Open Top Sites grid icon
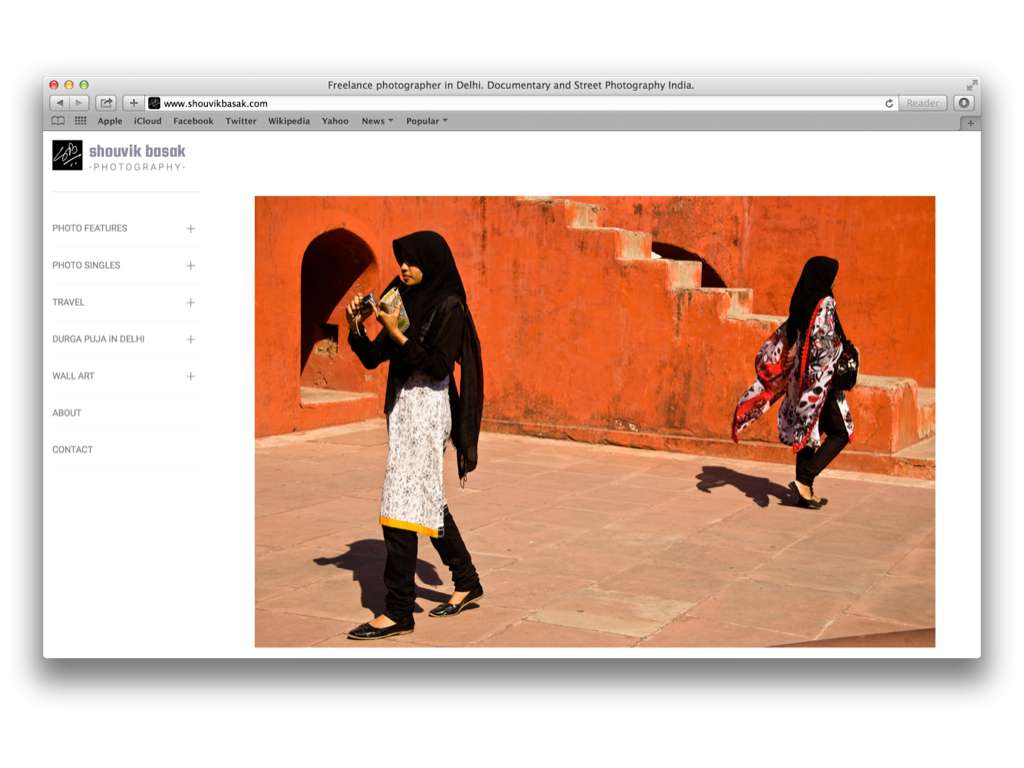Screen dimensions: 1024x768 [x=80, y=121]
